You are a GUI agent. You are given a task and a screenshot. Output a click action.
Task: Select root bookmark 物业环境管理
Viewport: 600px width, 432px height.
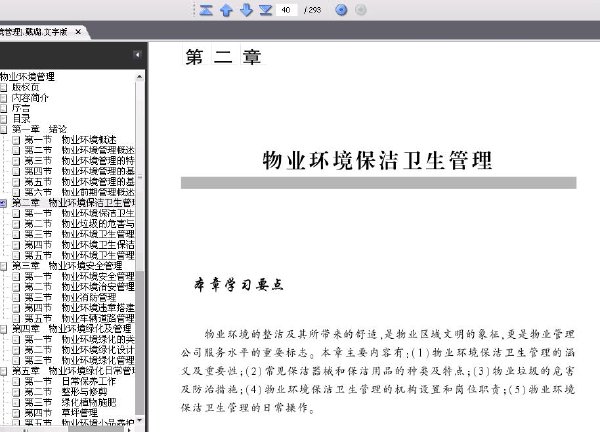(27, 77)
